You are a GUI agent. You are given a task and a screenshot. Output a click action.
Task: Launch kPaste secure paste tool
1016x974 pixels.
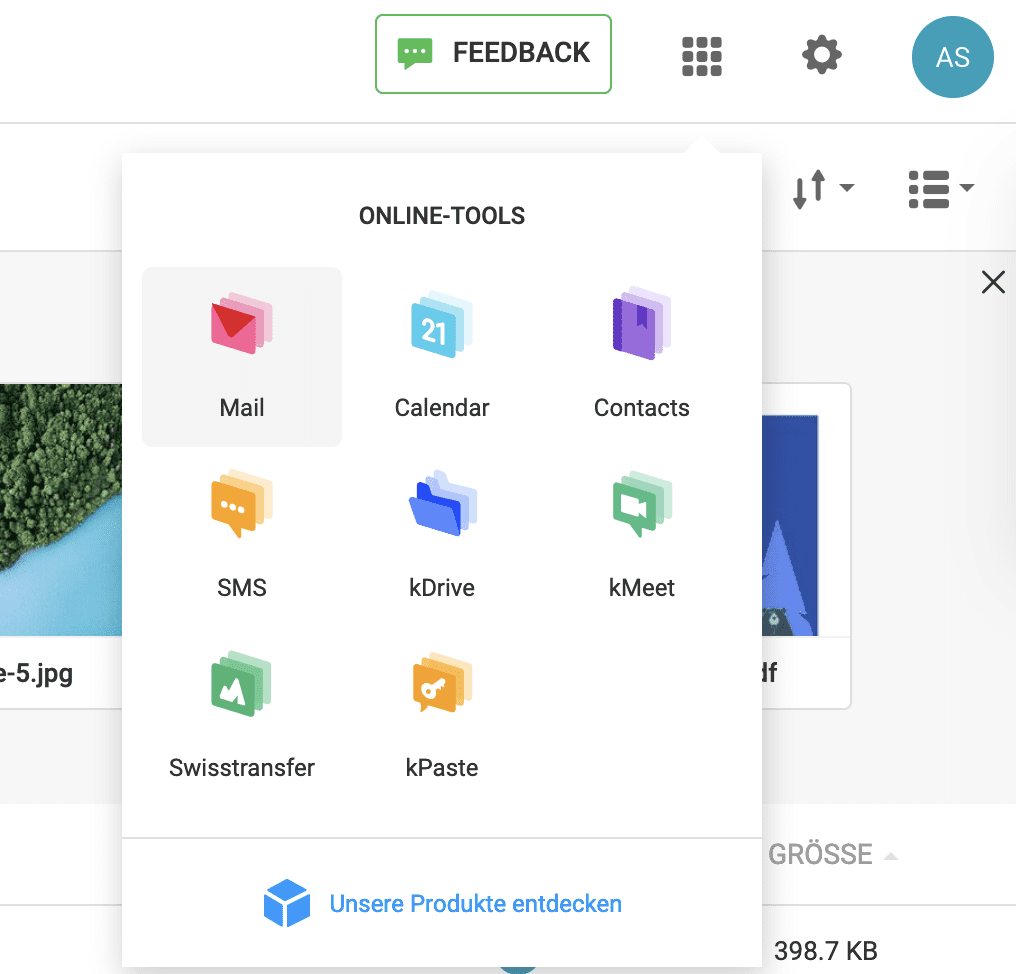(x=442, y=716)
